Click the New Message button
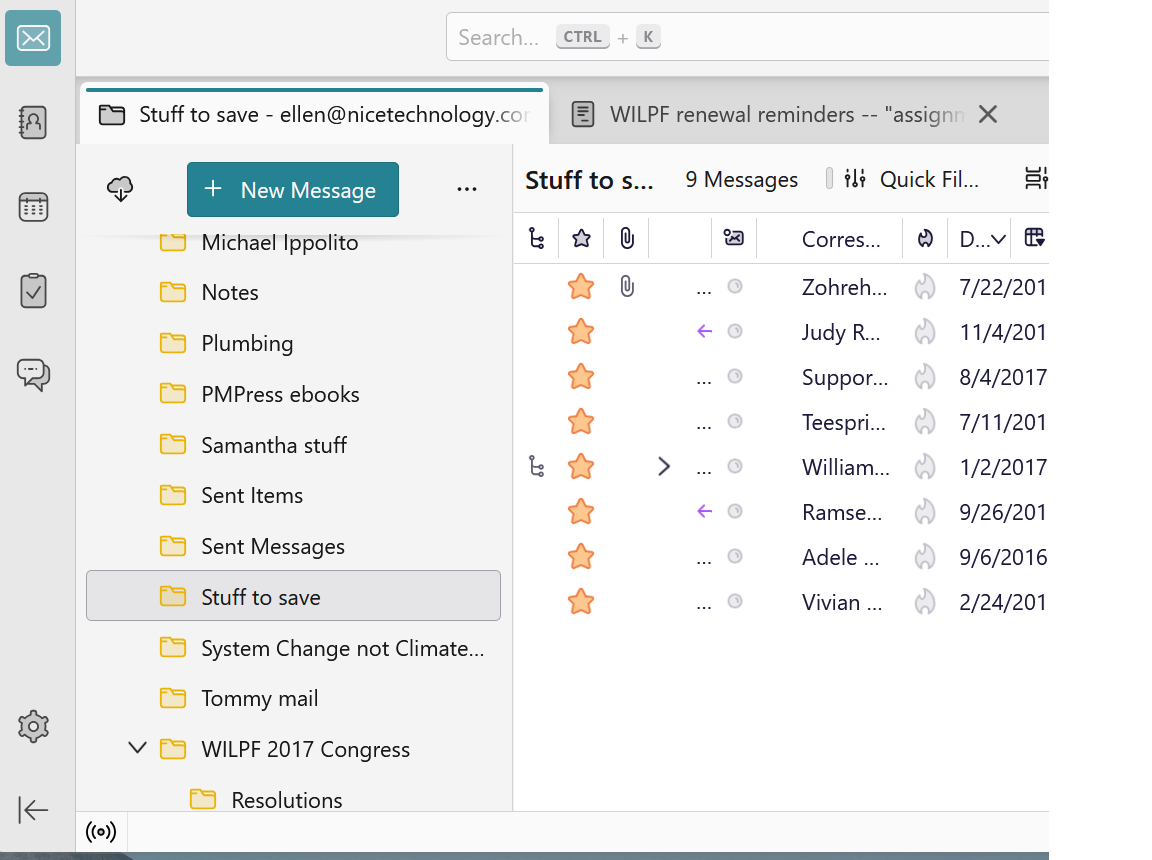1152x860 pixels. pos(293,190)
